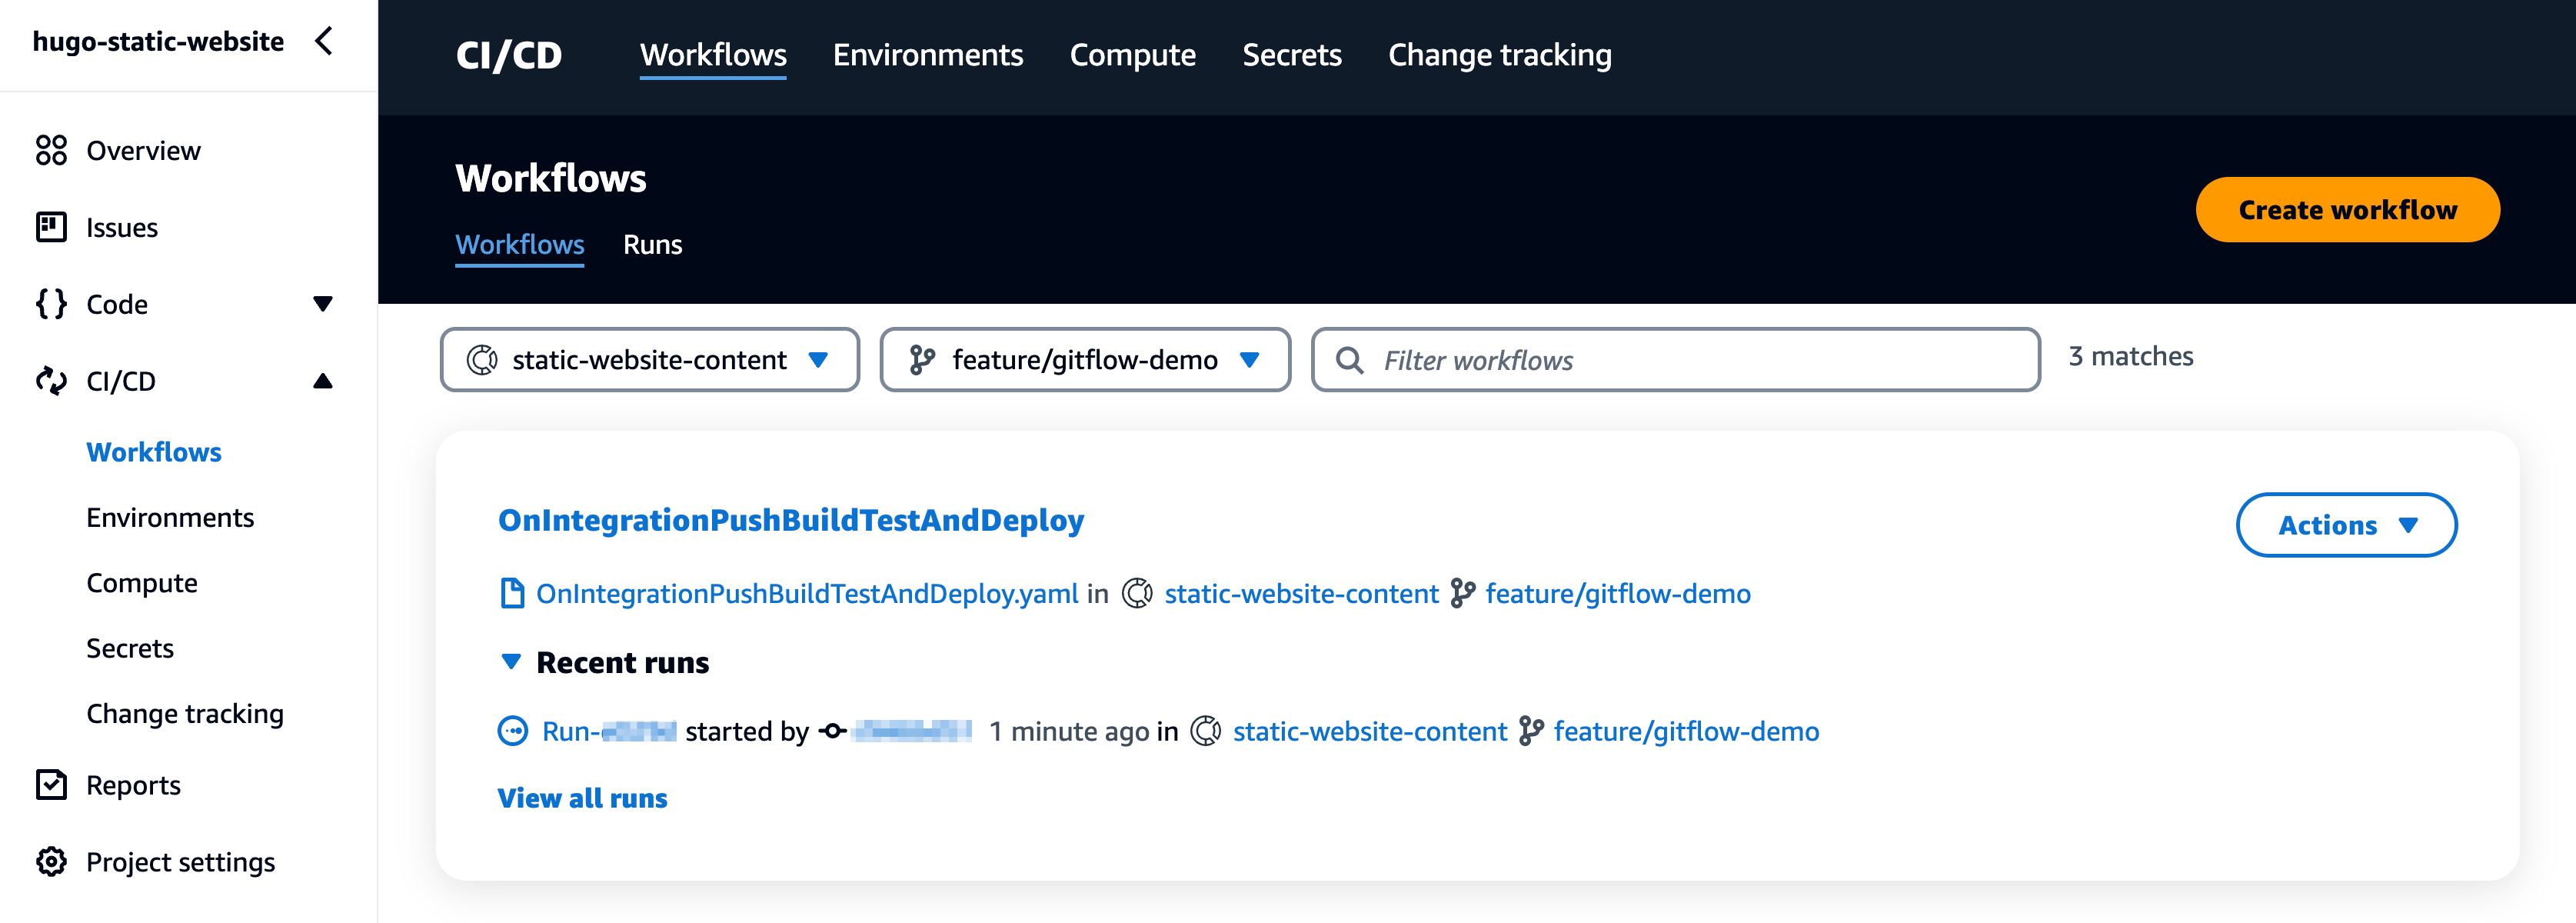Image resolution: width=2576 pixels, height=923 pixels.
Task: Open Issues via its sidebar icon
Action: coord(51,227)
